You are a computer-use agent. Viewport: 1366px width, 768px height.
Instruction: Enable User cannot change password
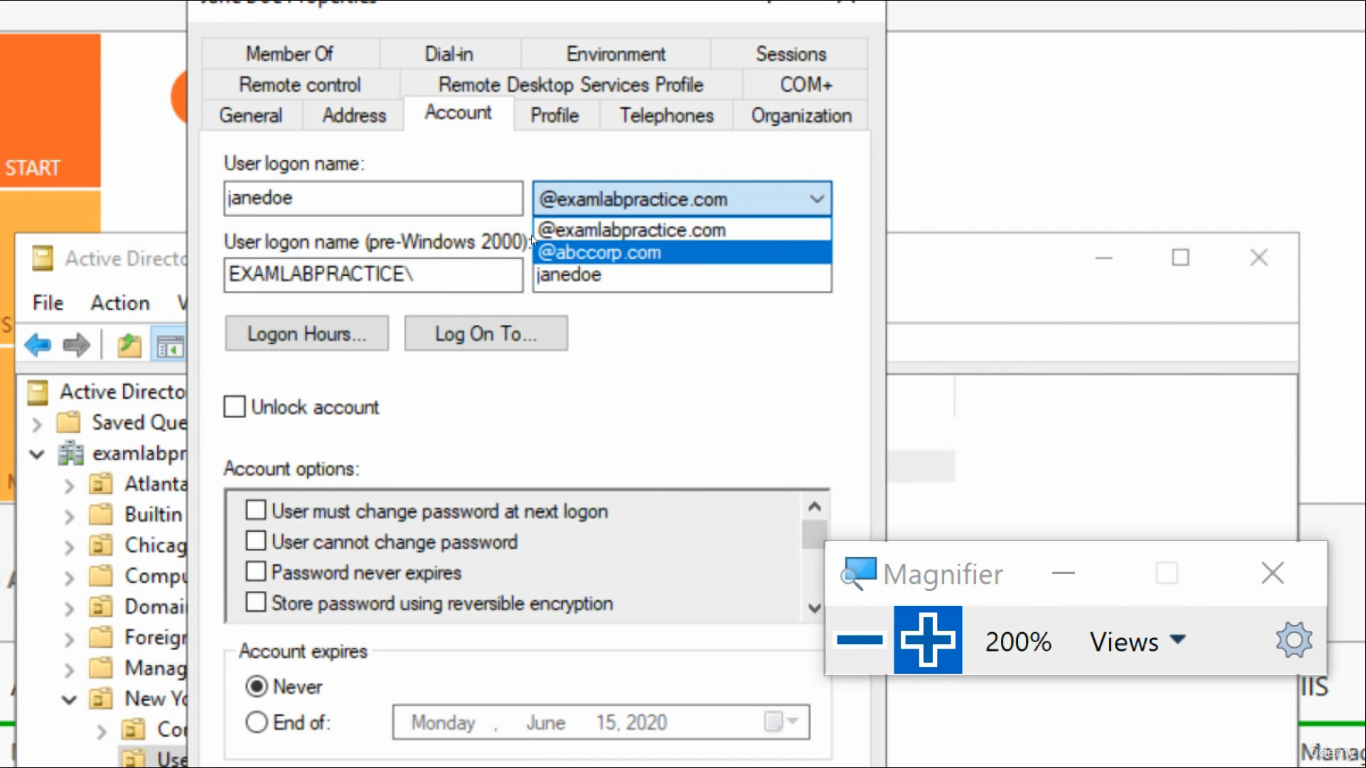coord(256,542)
